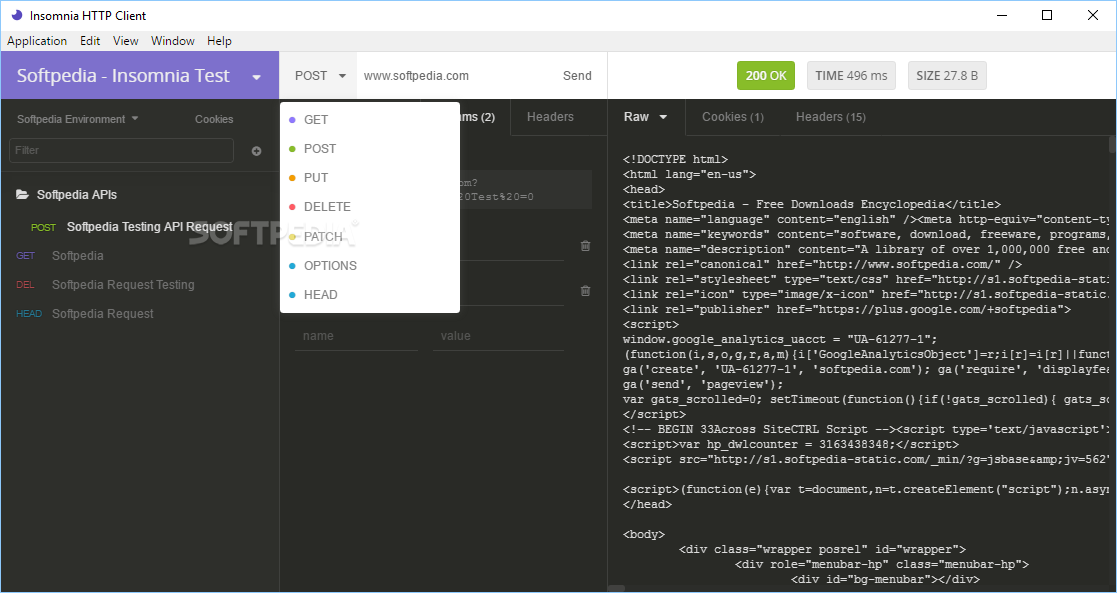Click the new parameter name field

pyautogui.click(x=356, y=336)
